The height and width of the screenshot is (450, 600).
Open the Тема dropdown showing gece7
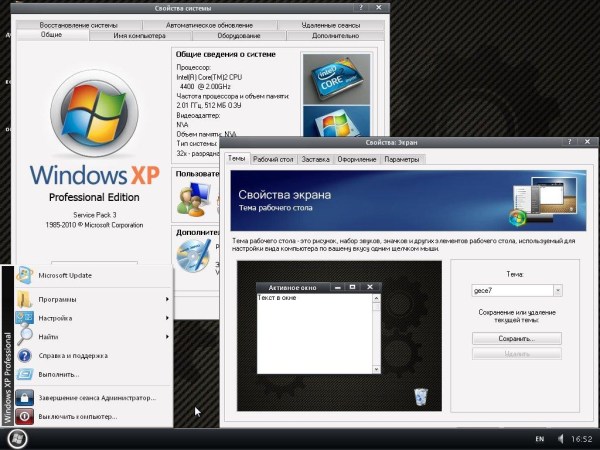click(x=557, y=290)
